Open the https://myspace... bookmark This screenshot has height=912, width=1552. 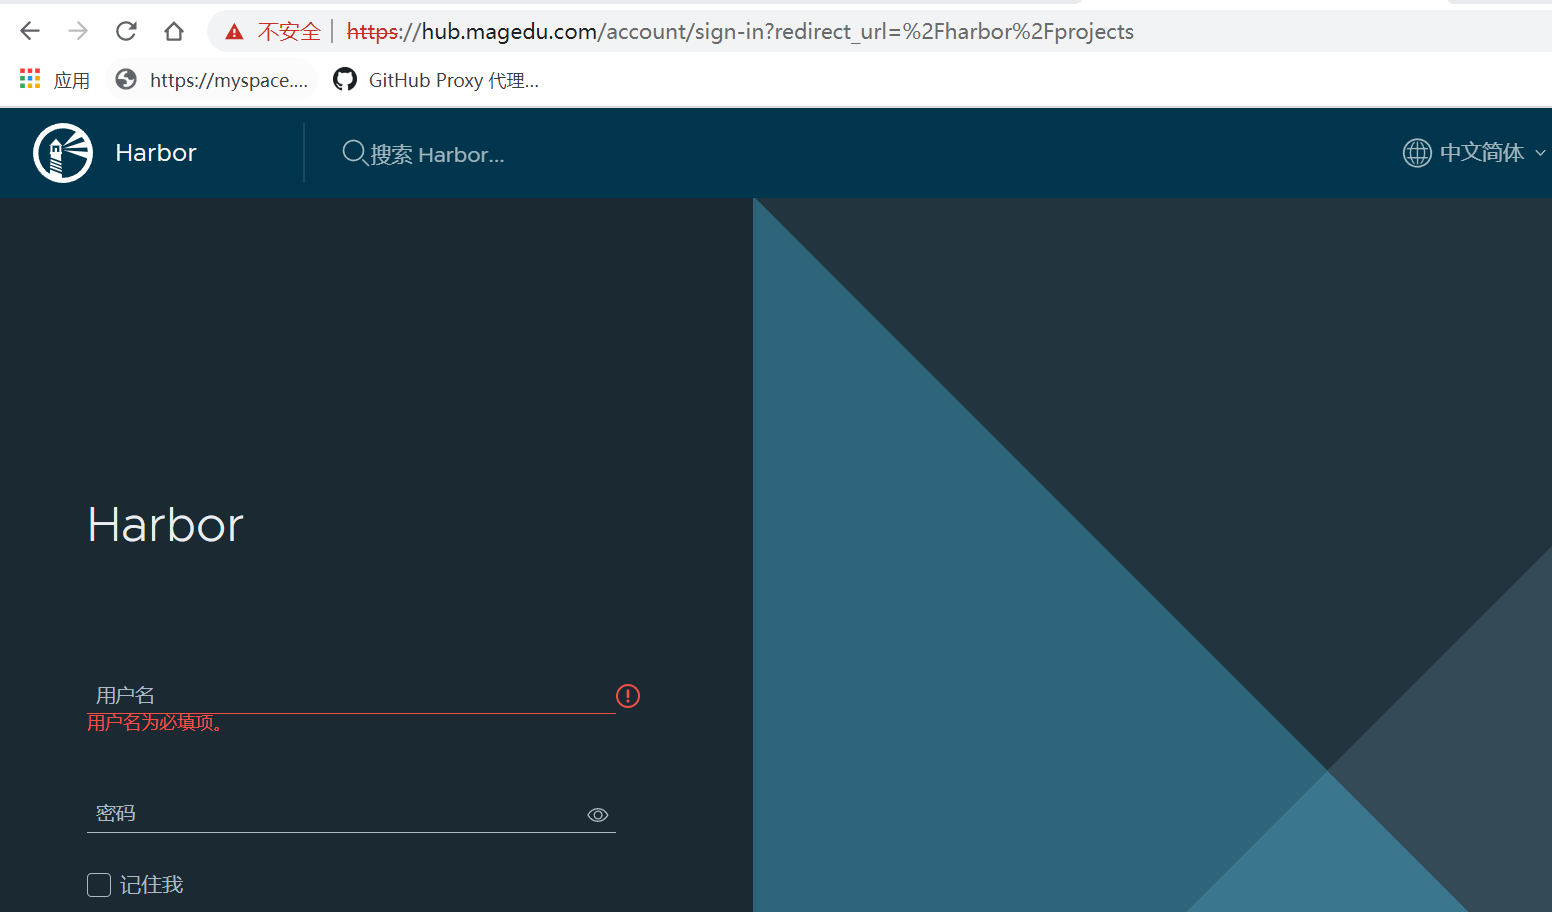229,80
